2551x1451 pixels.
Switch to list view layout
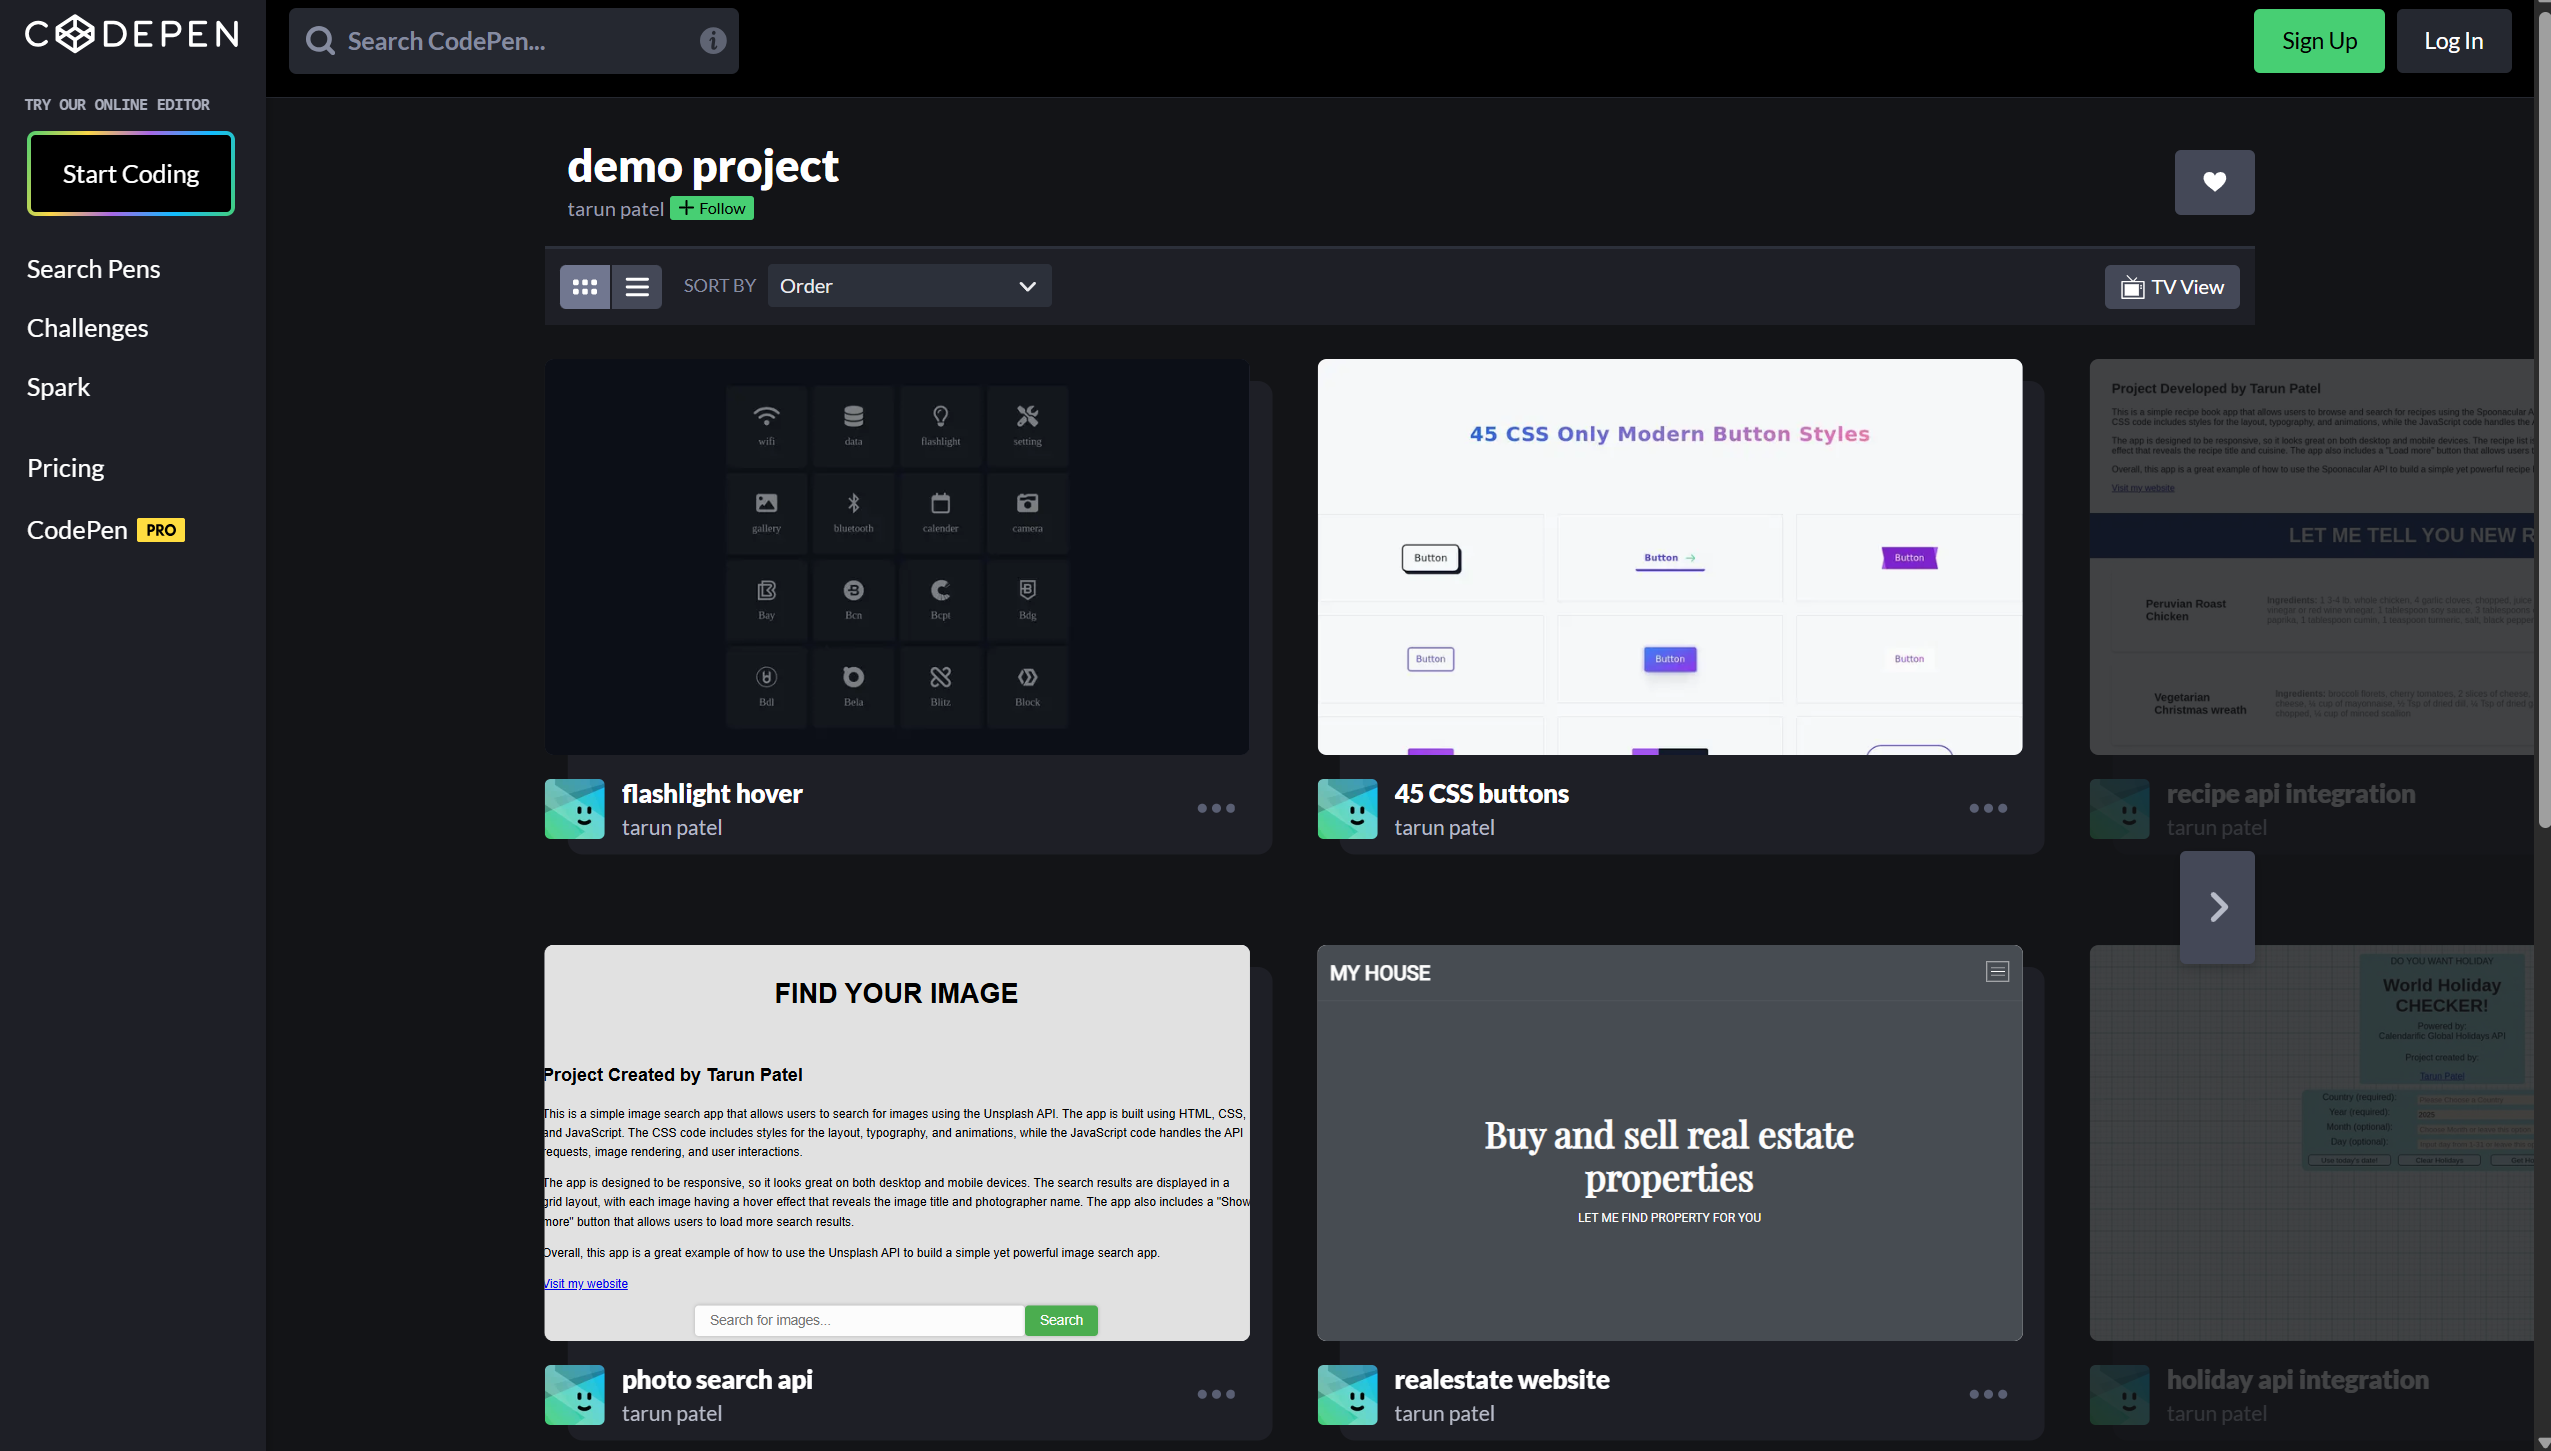click(x=637, y=287)
